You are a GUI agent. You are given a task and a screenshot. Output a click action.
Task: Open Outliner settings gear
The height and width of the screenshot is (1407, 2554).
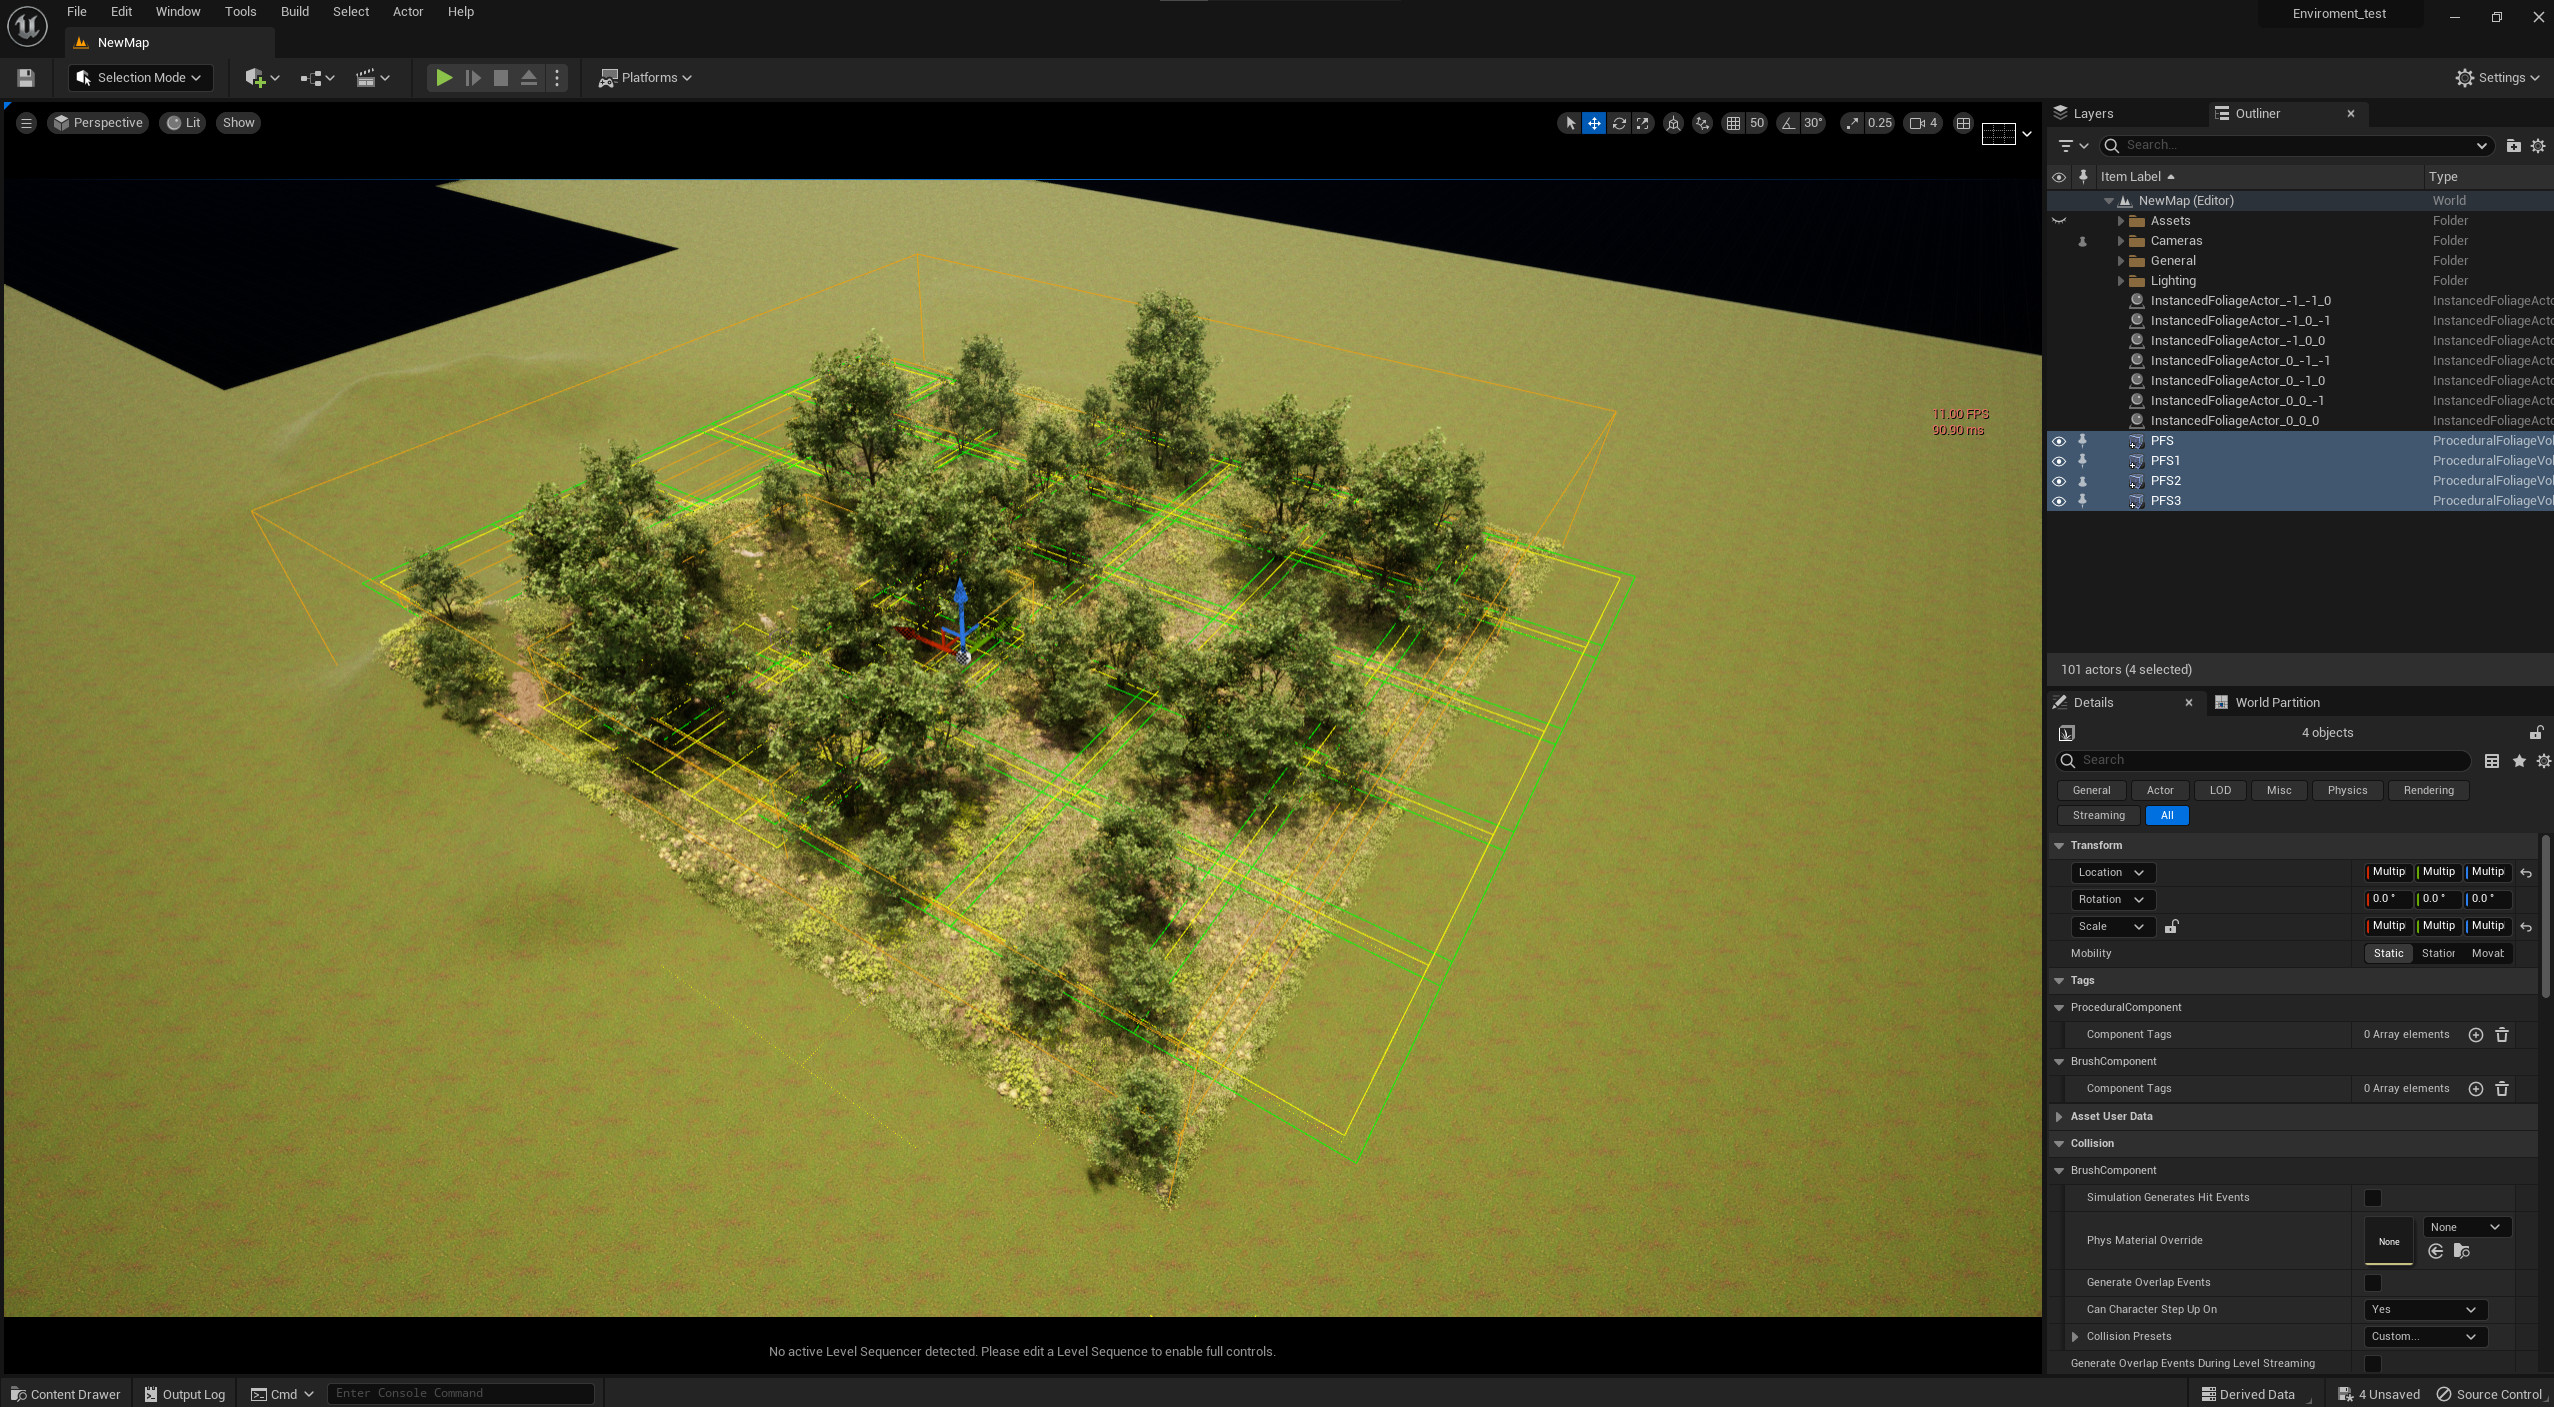click(x=2538, y=146)
